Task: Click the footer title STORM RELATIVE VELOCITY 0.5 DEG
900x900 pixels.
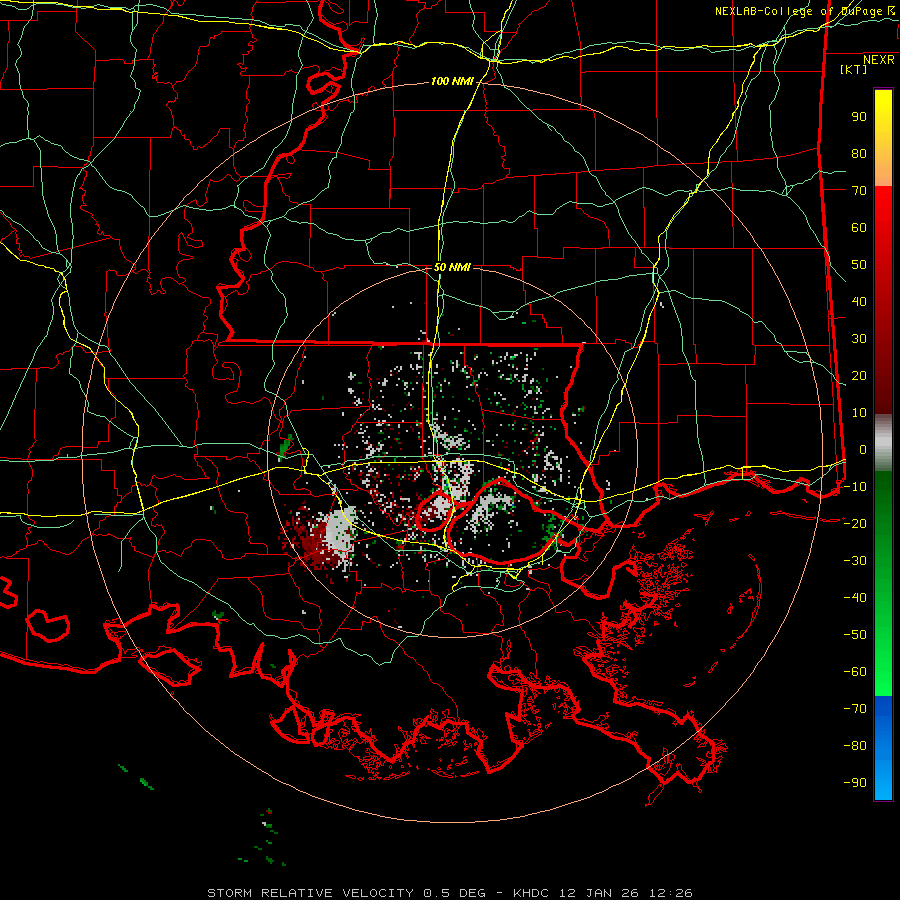Action: click(346, 893)
